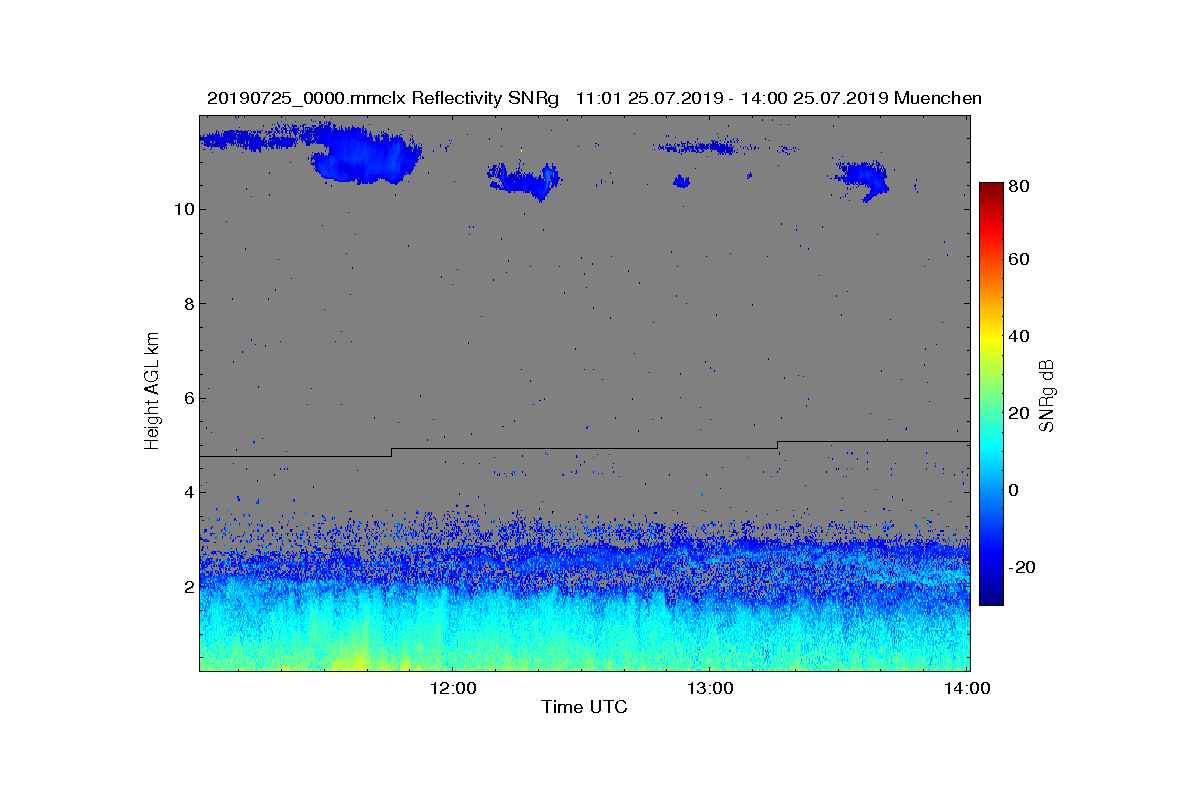
Task: Click the 12:00 time axis tick label
Action: [x=451, y=688]
